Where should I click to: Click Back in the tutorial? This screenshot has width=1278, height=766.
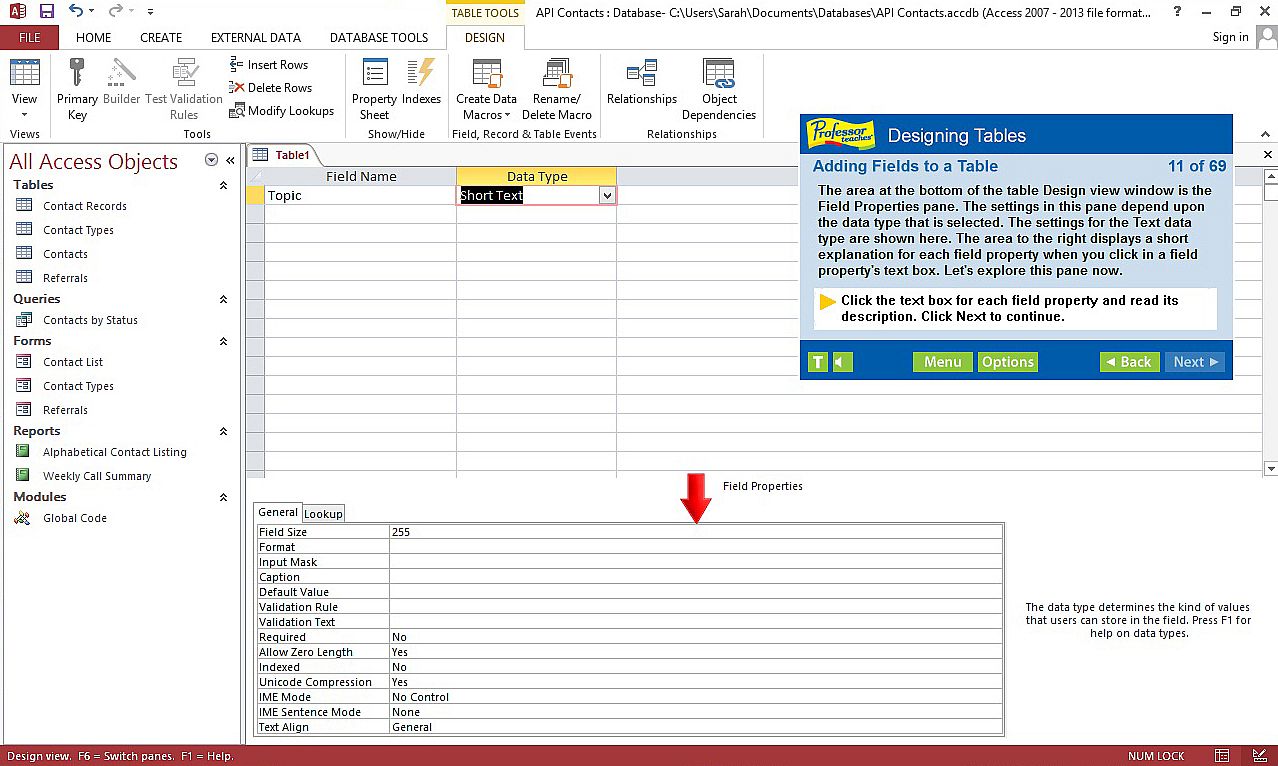click(1130, 362)
